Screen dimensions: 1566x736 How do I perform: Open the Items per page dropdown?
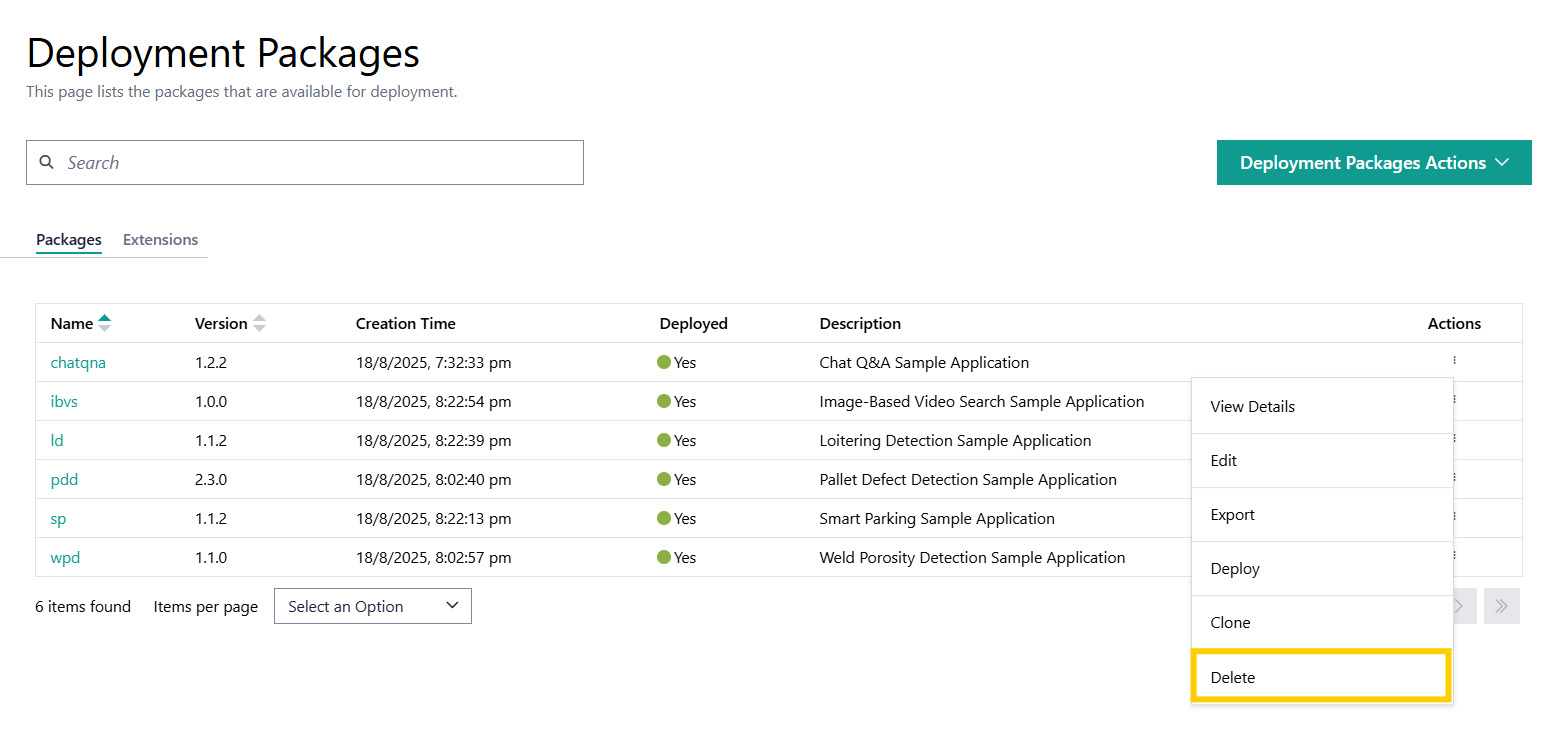pos(372,606)
